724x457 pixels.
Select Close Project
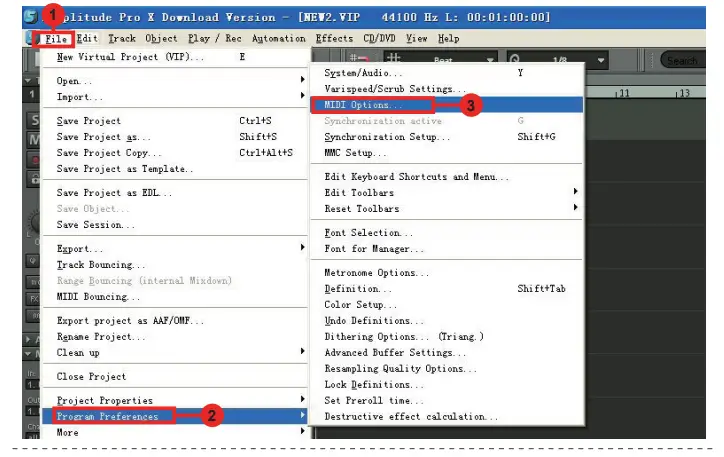[175, 377]
